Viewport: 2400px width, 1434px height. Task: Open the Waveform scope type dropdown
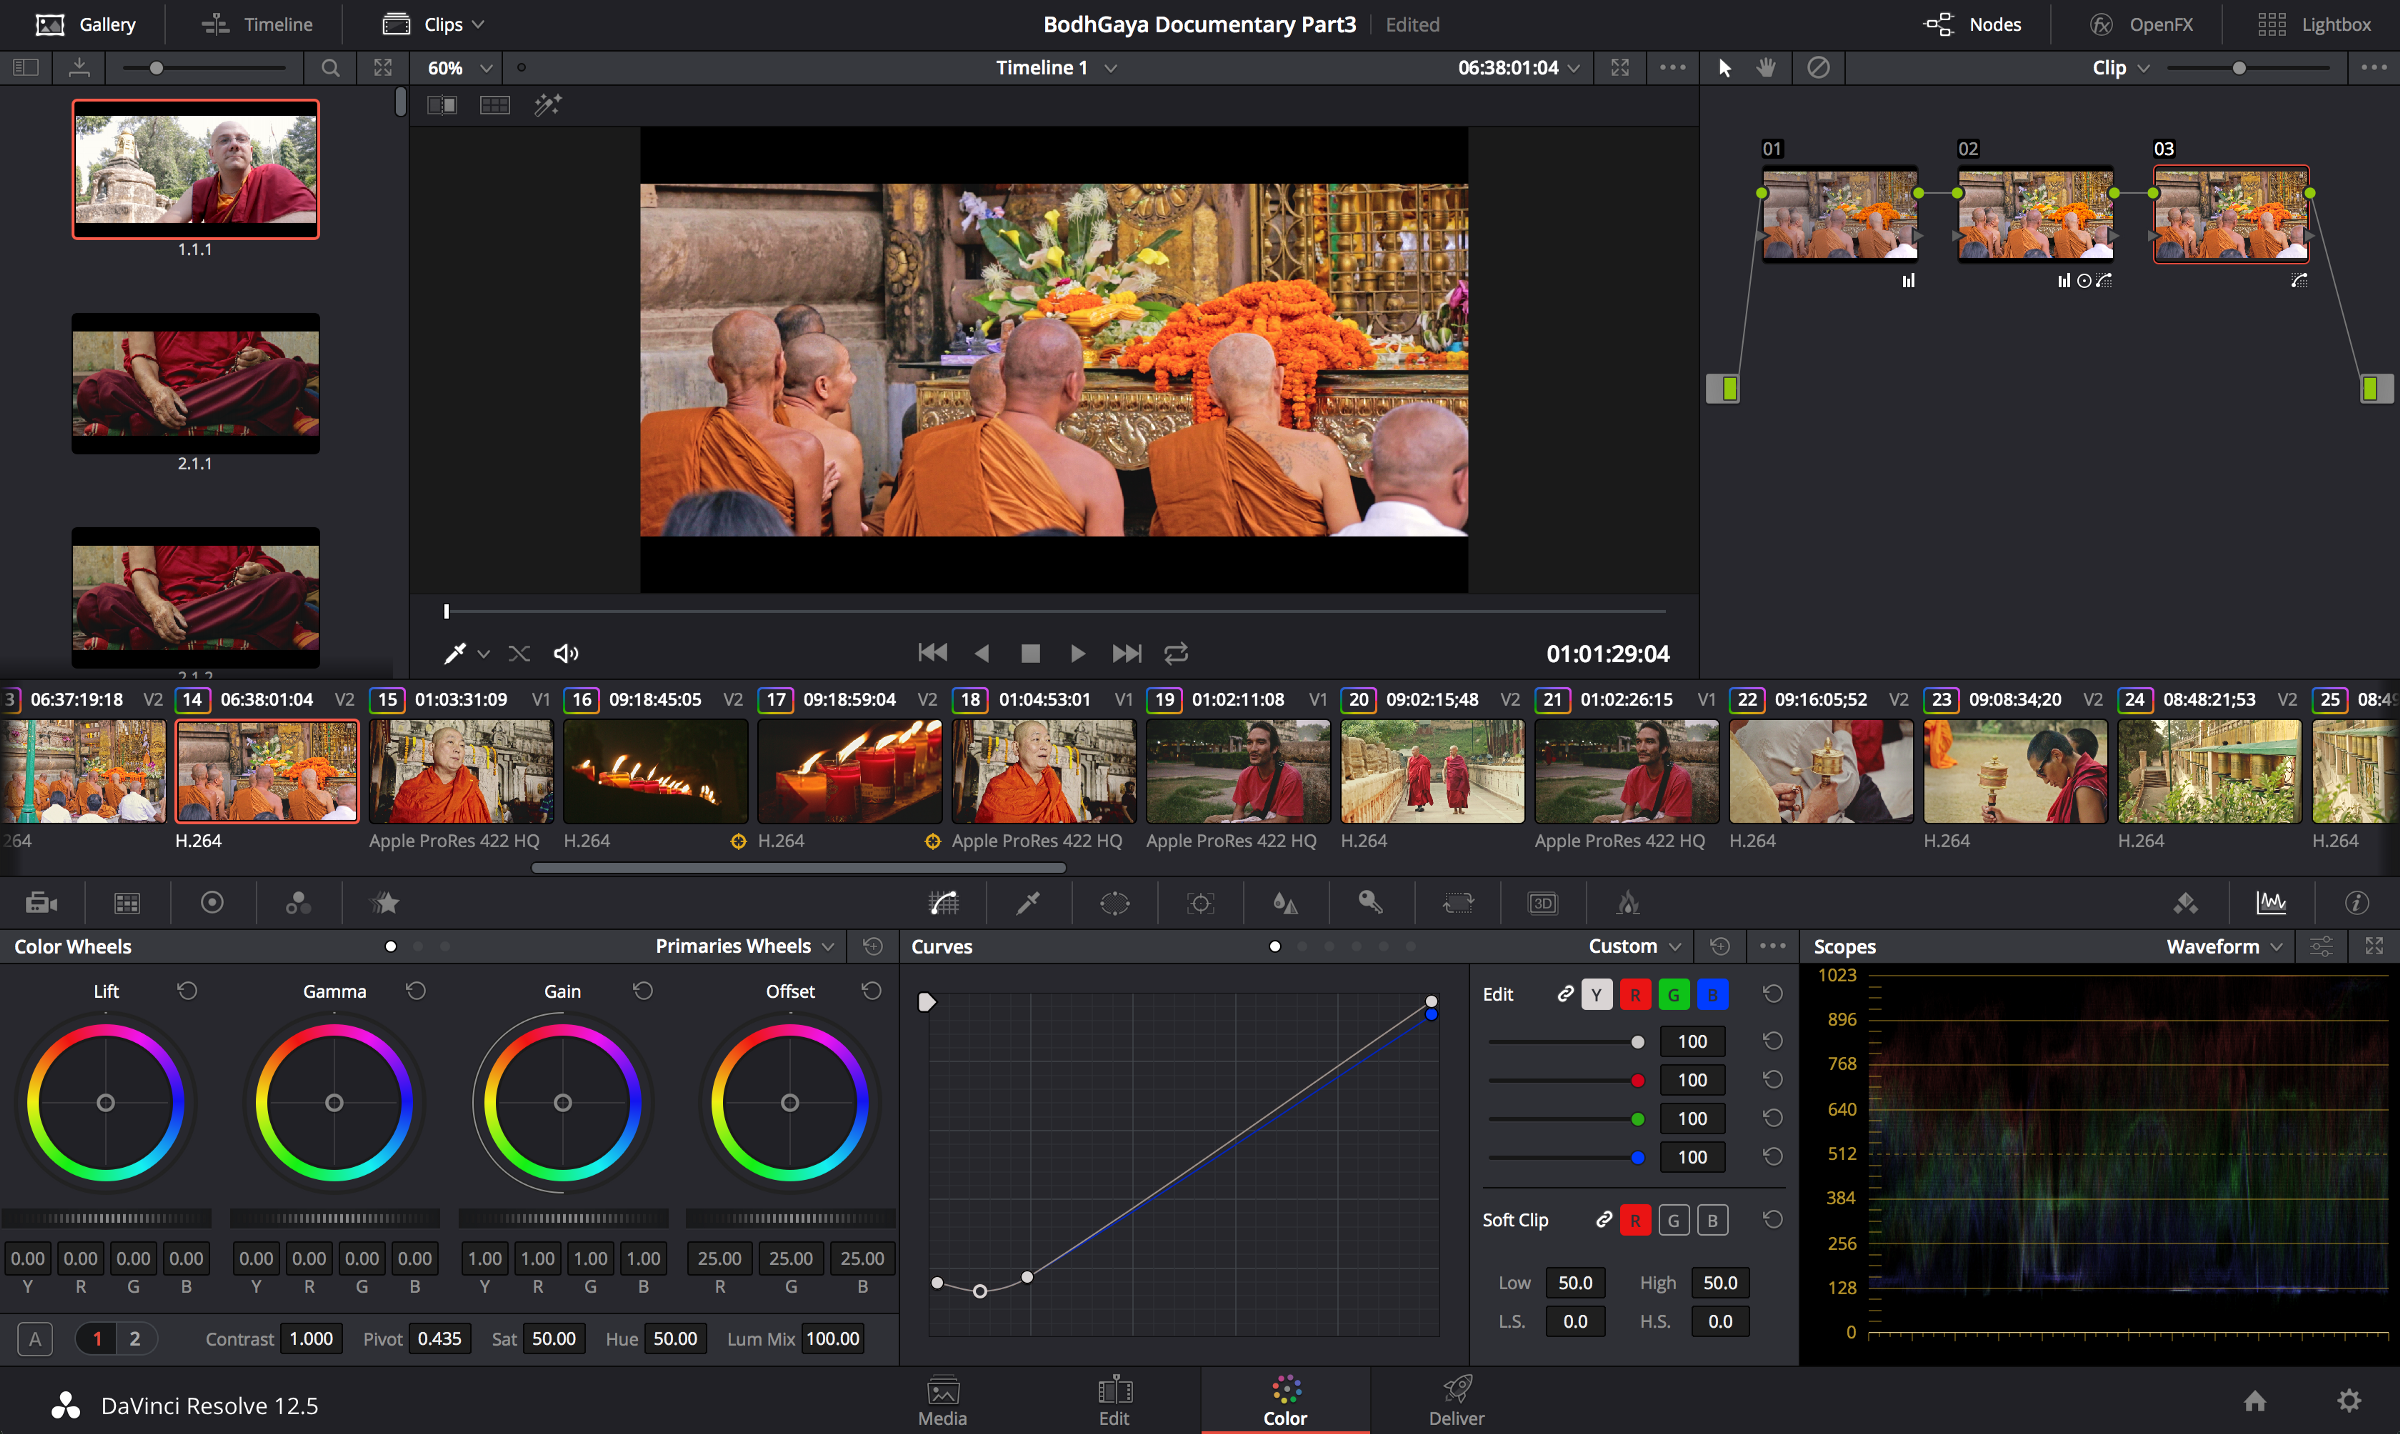tap(2224, 946)
